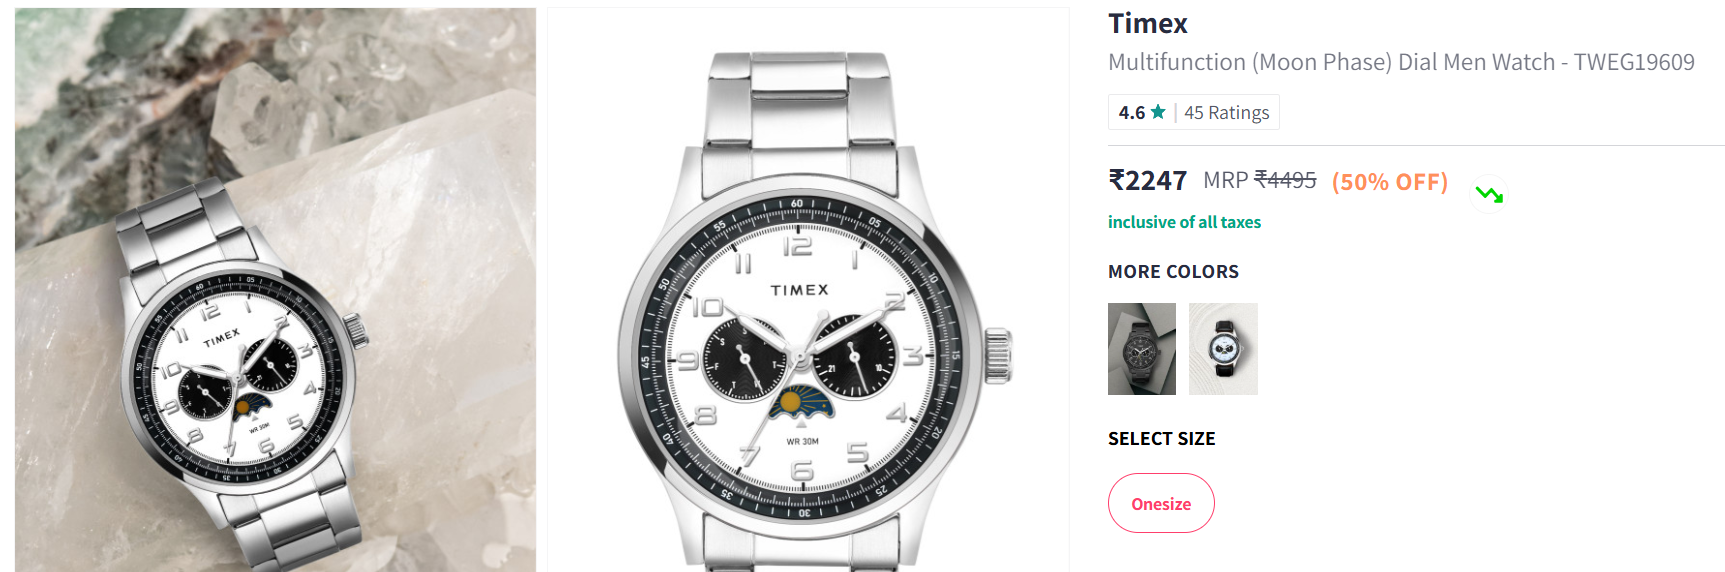Click the moon phase window on the front-view dial

801,403
